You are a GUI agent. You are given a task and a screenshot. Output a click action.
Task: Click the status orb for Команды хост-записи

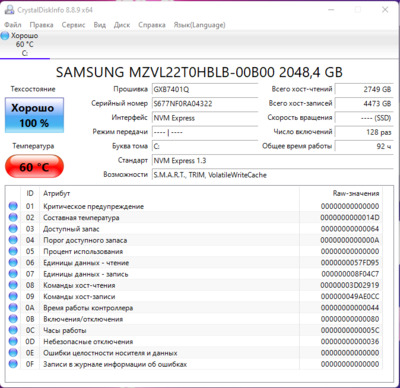(x=13, y=296)
